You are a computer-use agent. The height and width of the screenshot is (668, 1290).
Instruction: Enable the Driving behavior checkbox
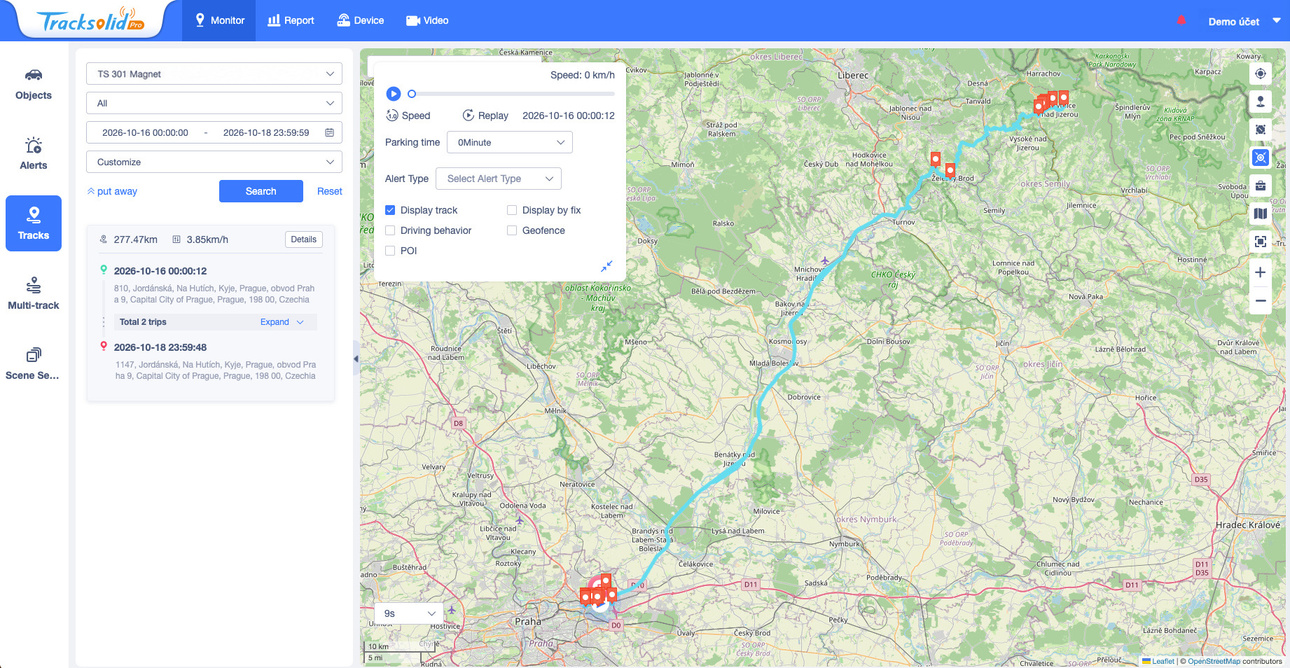coord(390,230)
